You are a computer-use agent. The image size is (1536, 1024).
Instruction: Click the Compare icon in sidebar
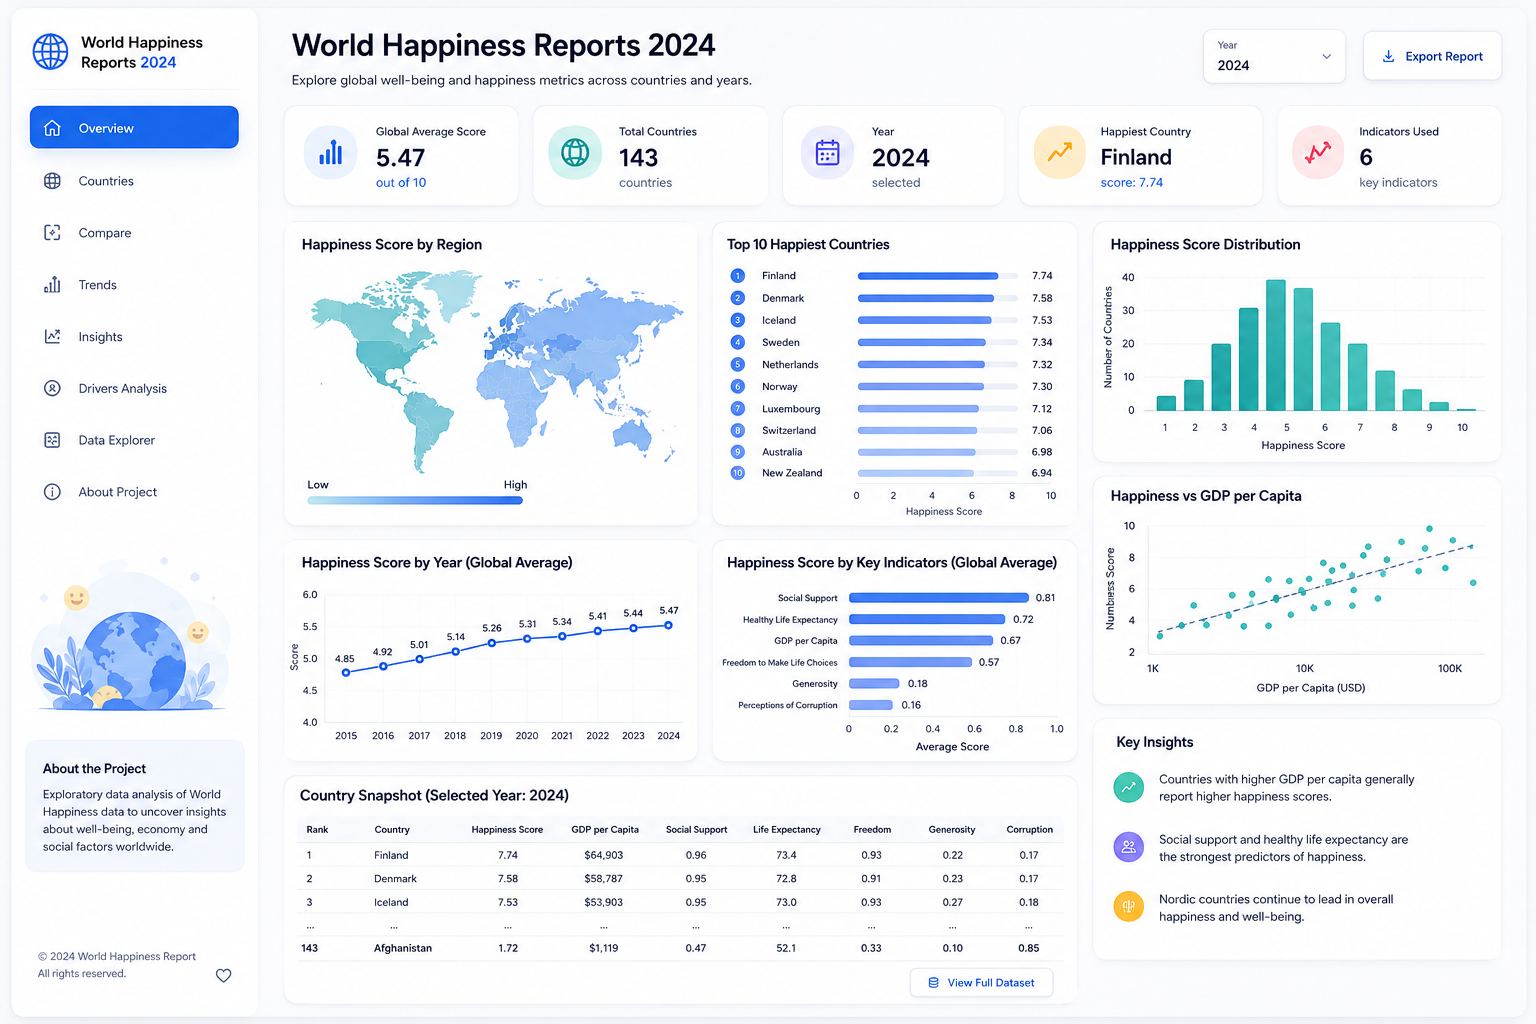pyautogui.click(x=52, y=233)
